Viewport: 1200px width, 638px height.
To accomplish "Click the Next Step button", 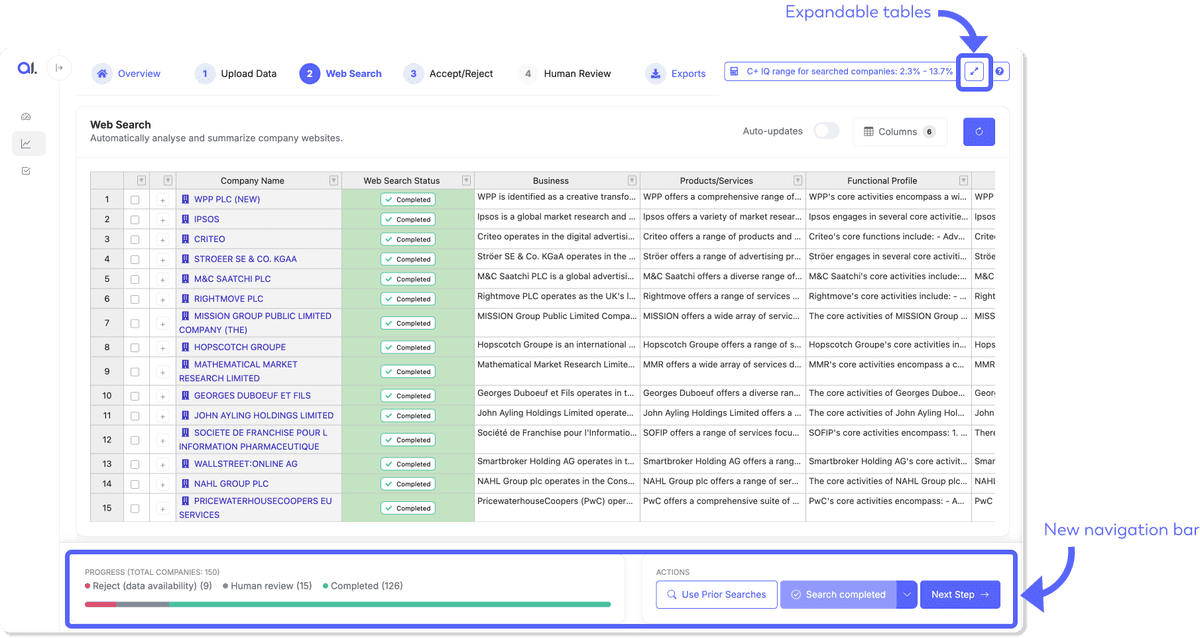I will [x=960, y=594].
